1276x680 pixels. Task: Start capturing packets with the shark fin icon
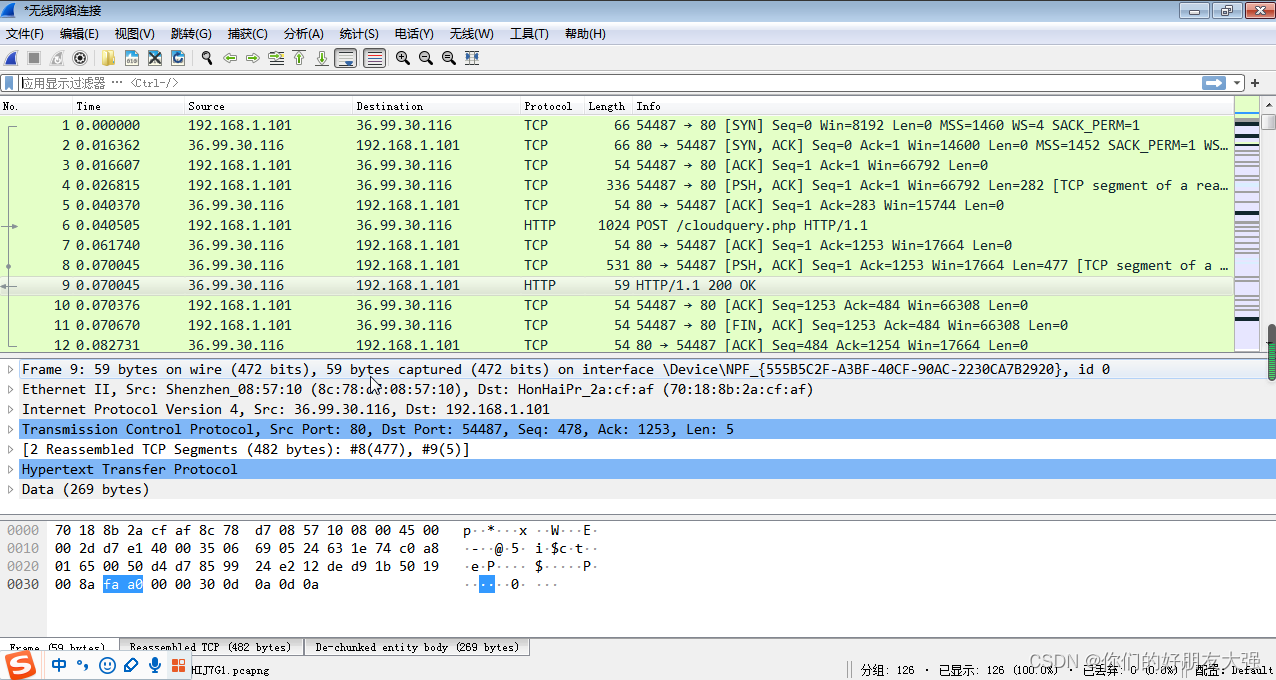(11, 58)
